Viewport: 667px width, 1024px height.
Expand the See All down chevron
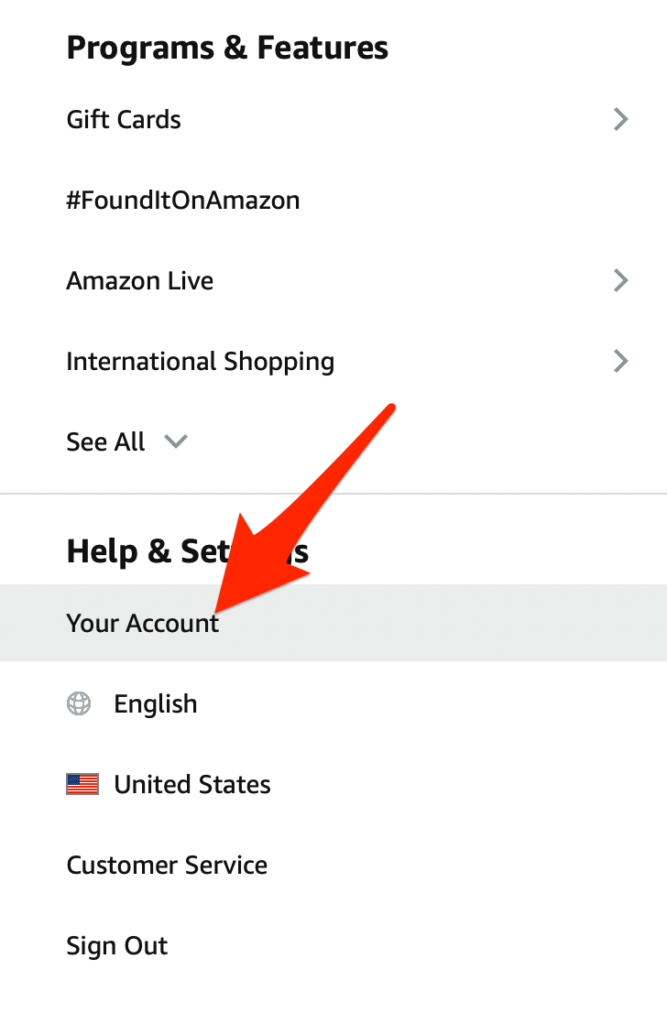(x=176, y=442)
